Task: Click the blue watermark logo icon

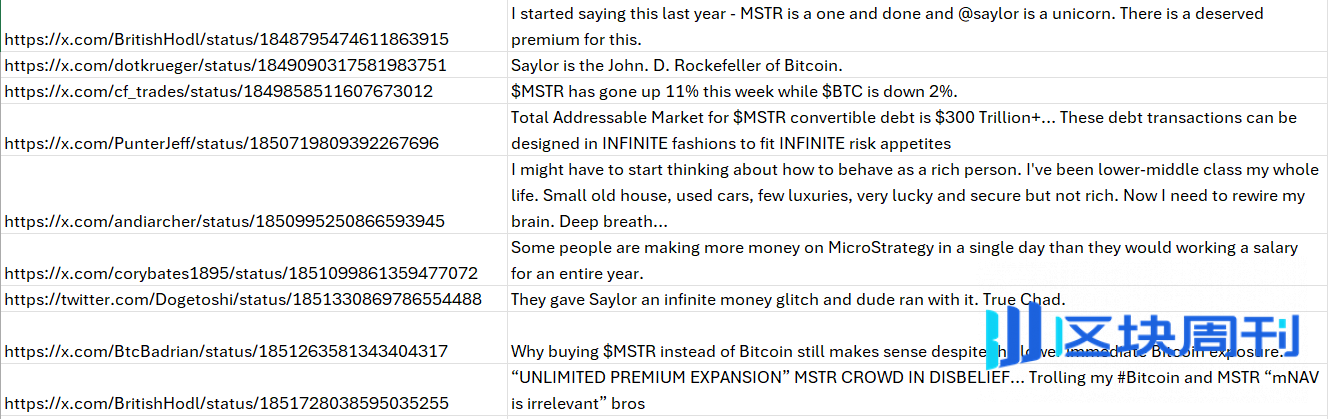Action: click(1015, 335)
